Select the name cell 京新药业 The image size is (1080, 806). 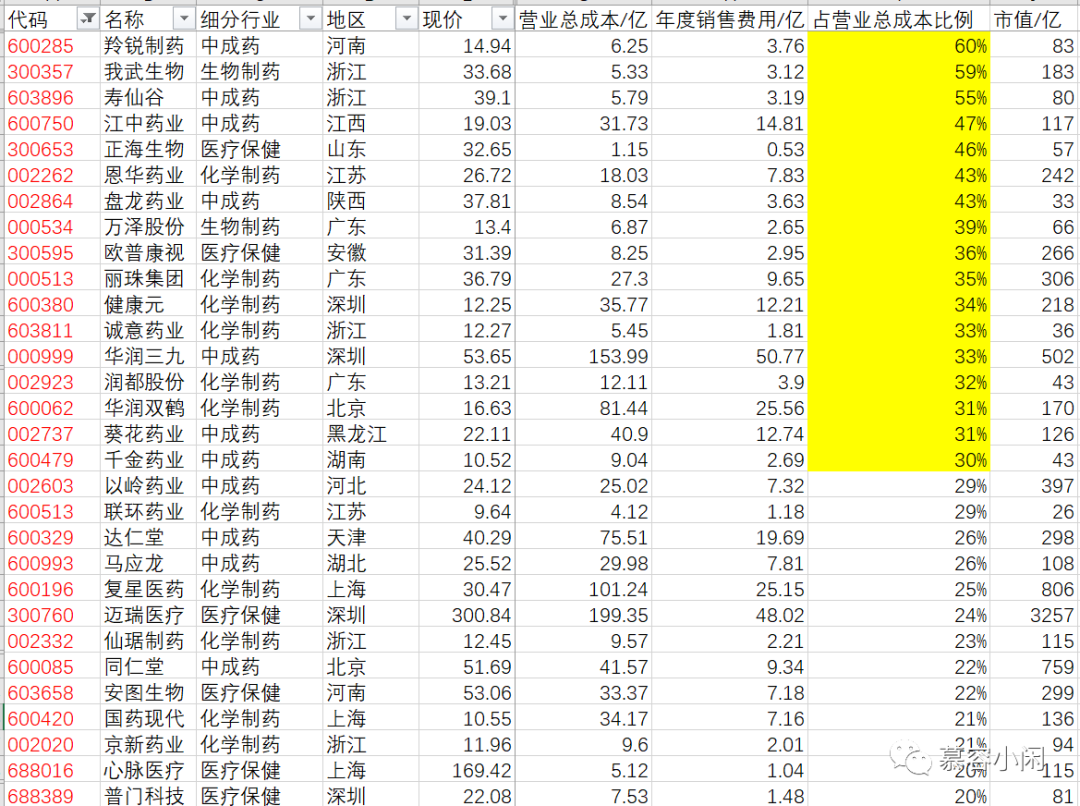[x=148, y=745]
